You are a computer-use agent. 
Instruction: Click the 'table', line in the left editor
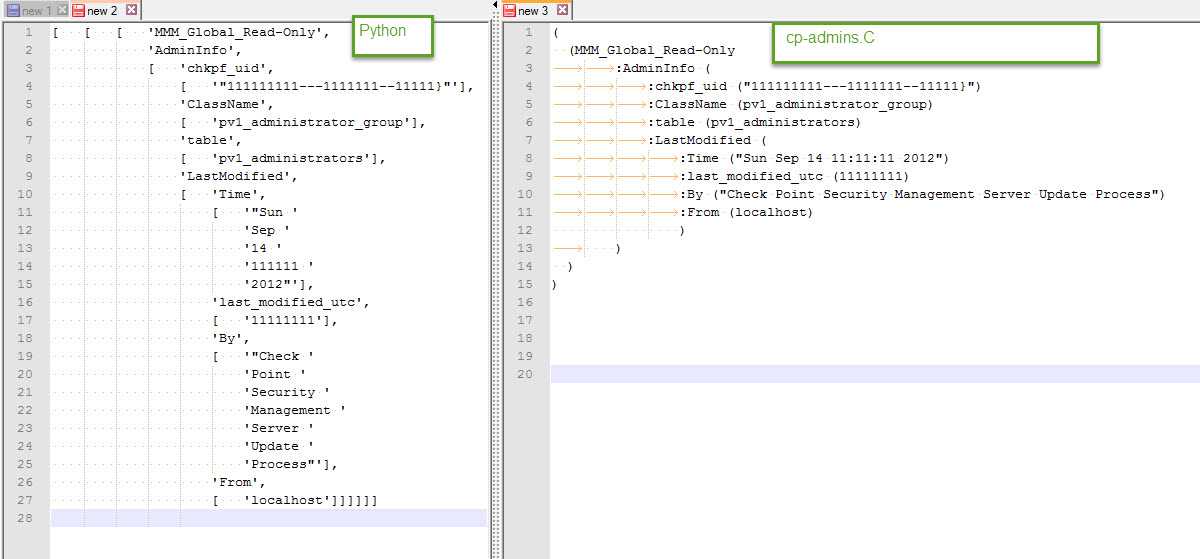211,140
